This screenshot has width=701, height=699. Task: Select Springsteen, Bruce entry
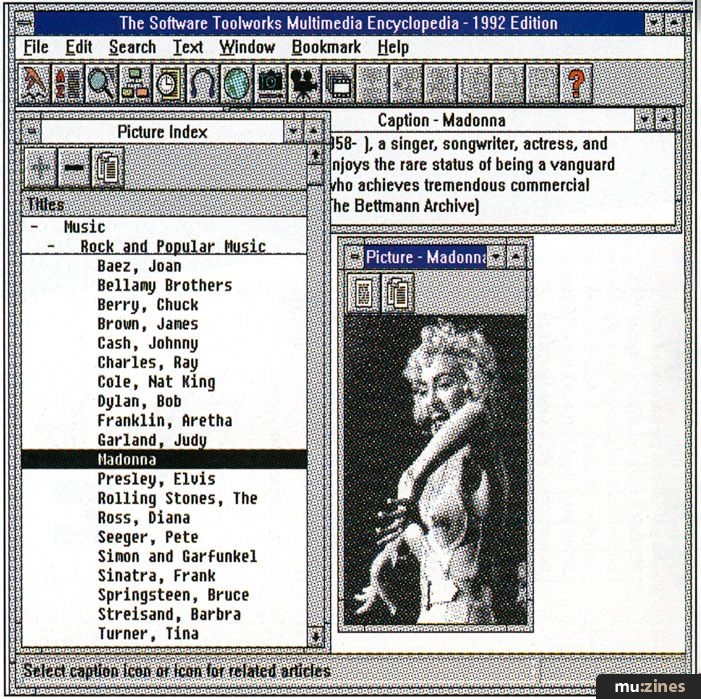[173, 595]
